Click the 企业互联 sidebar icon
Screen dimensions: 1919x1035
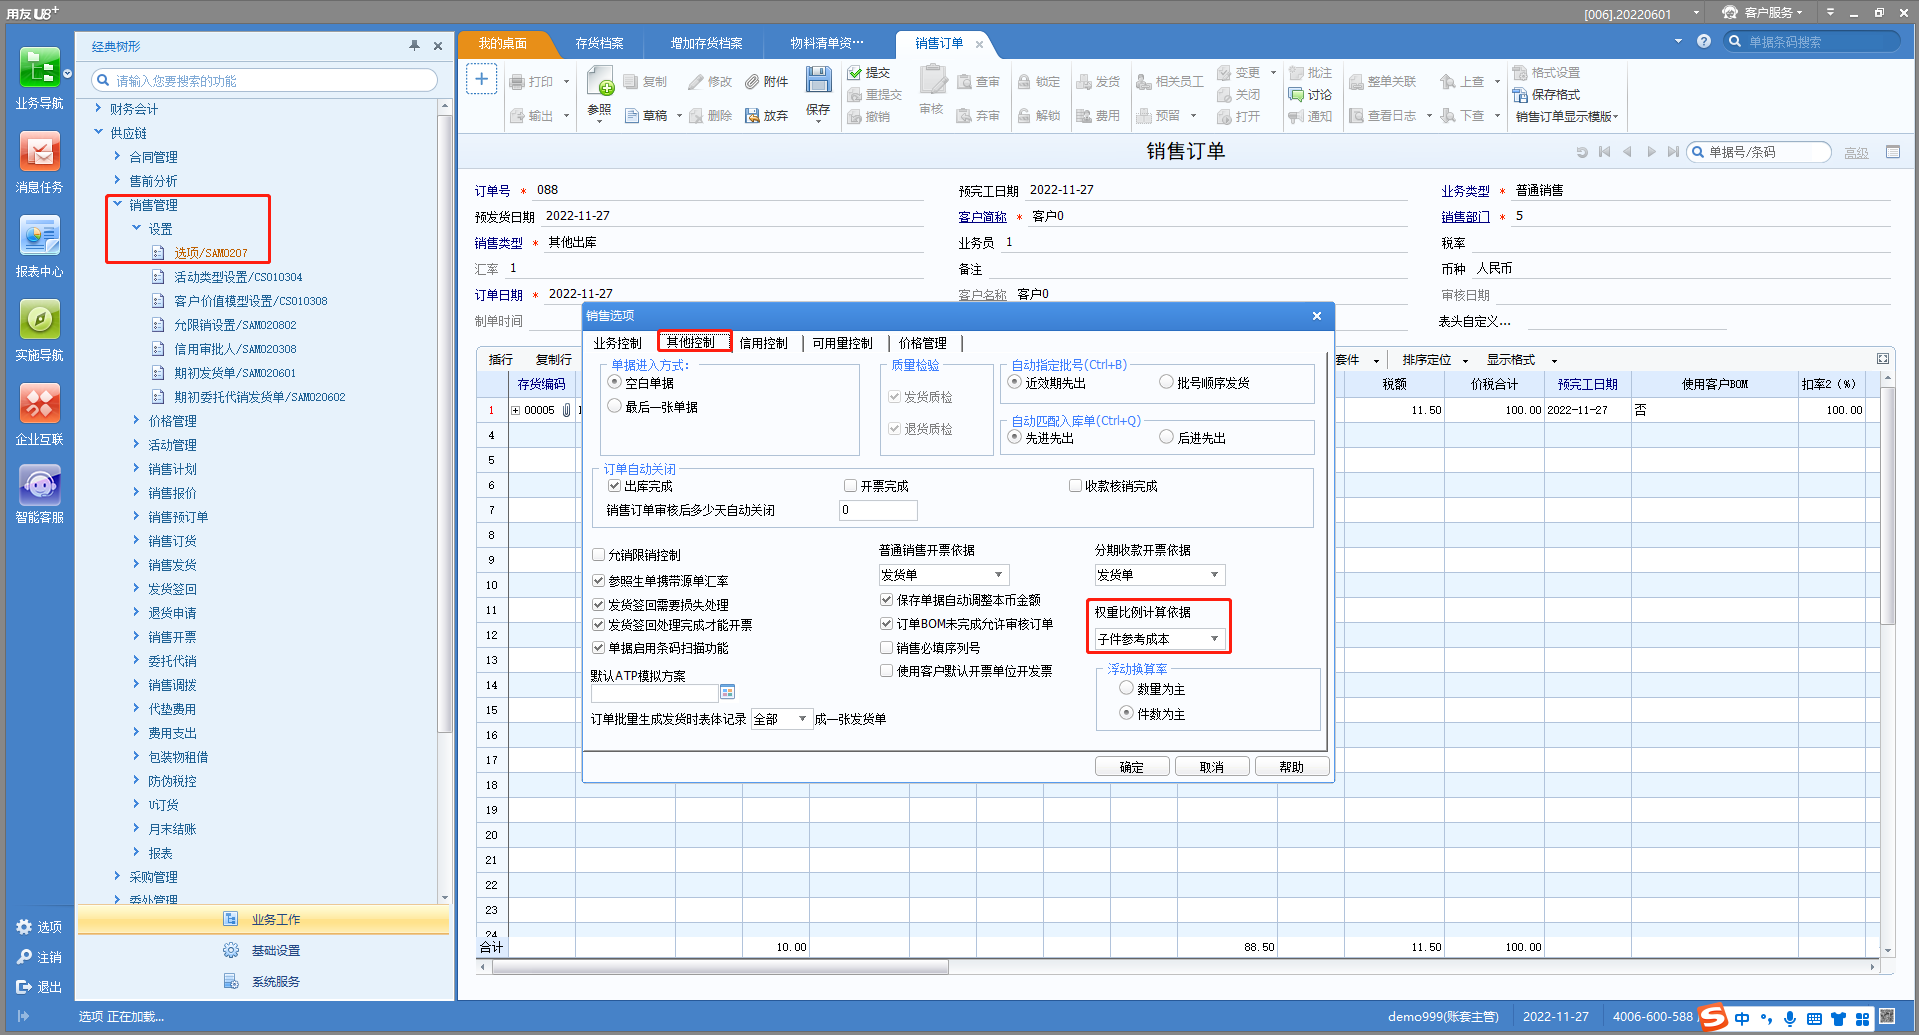click(39, 405)
